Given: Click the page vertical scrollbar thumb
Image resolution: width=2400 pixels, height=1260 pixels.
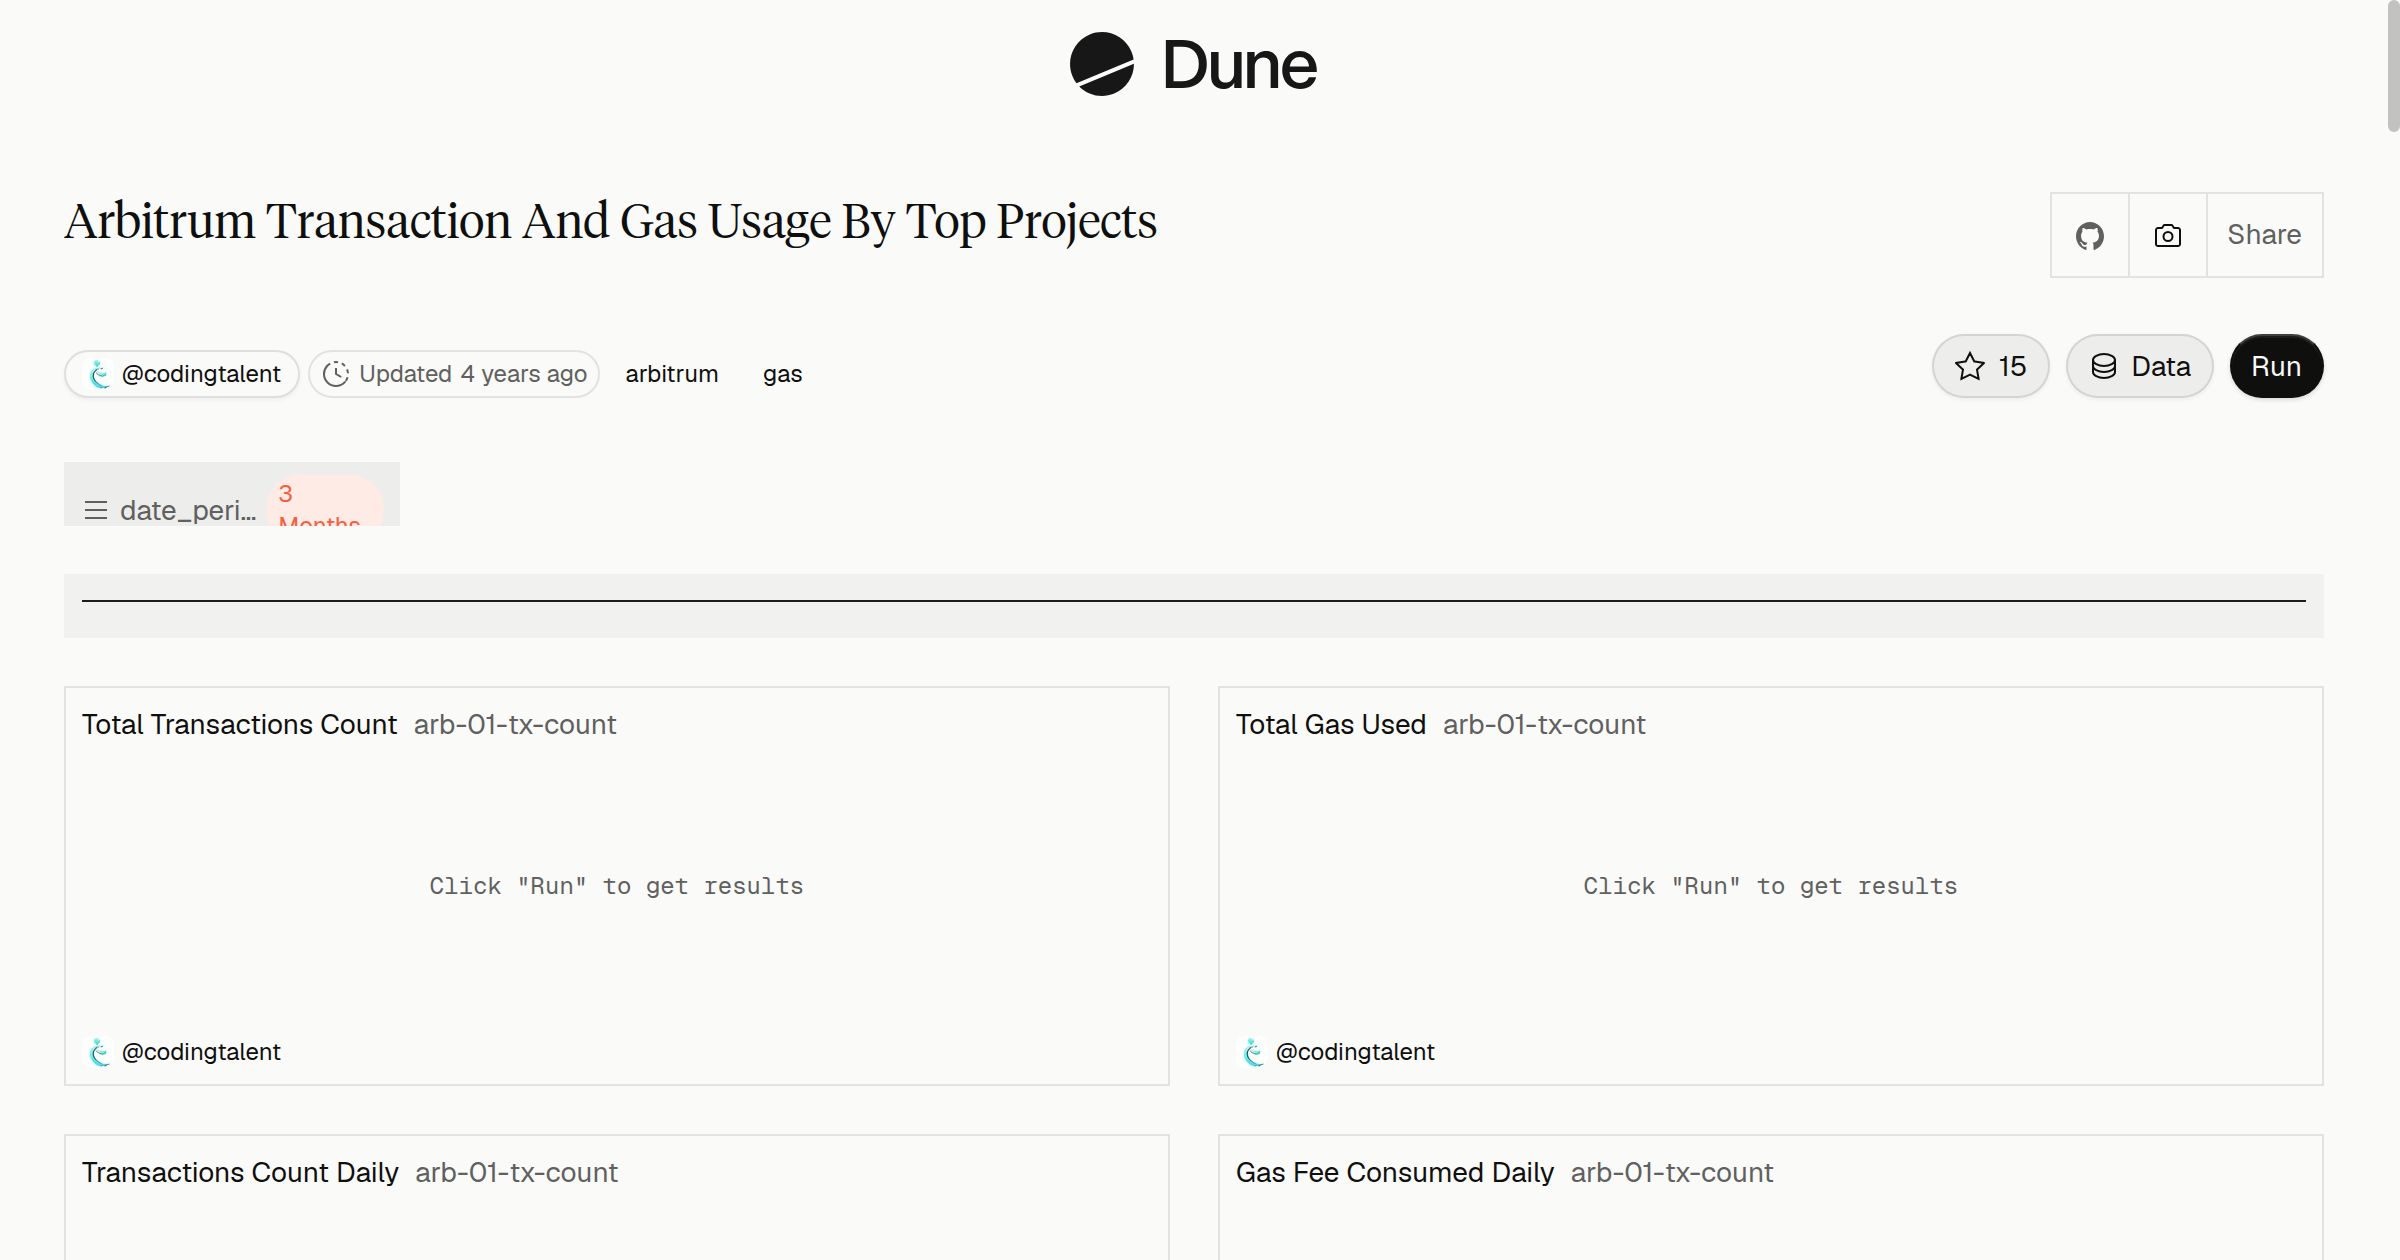Looking at the screenshot, I should [x=2393, y=67].
